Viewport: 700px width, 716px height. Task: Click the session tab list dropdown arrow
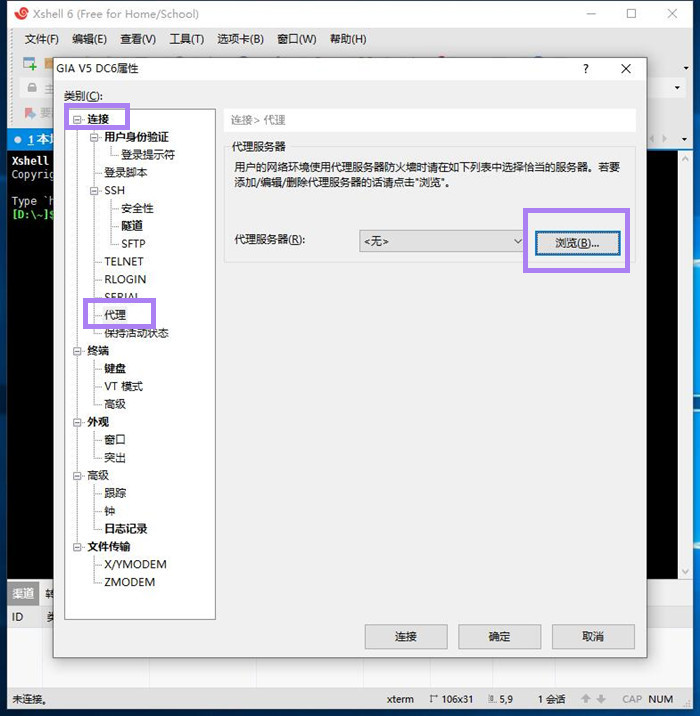(x=684, y=139)
